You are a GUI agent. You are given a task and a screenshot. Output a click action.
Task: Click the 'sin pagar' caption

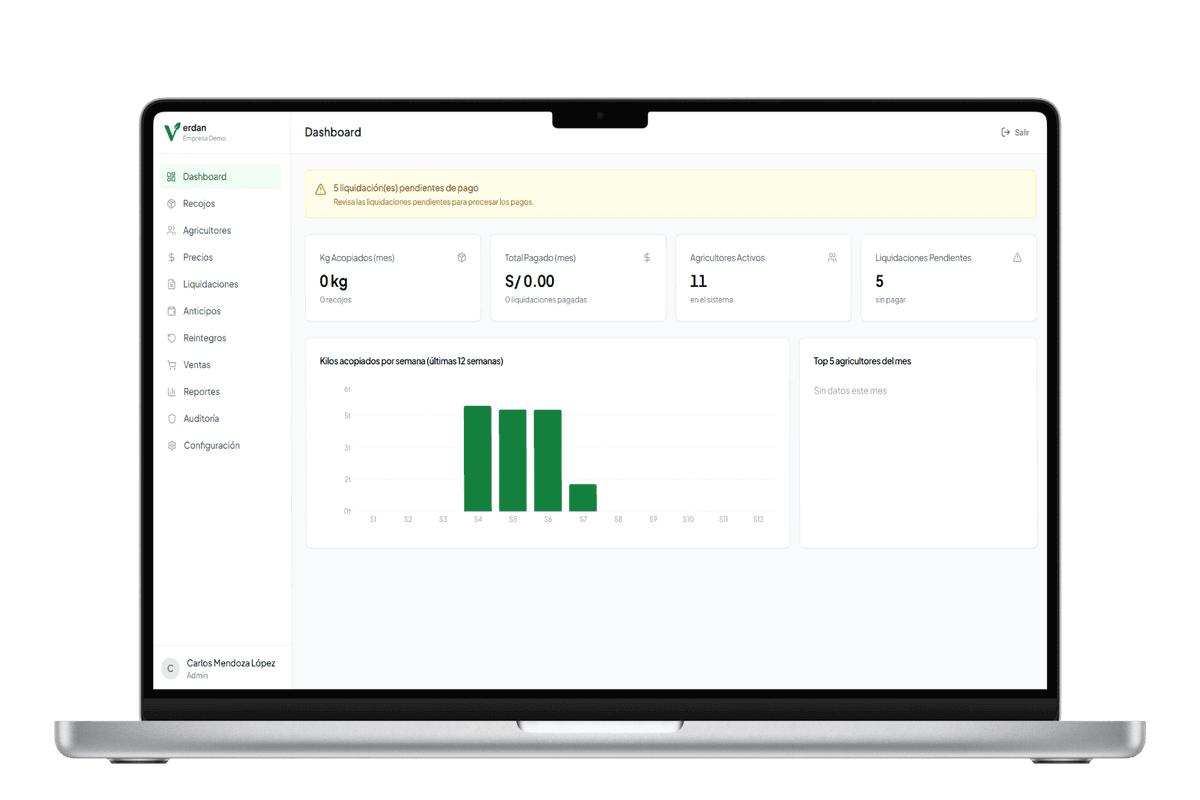891,300
